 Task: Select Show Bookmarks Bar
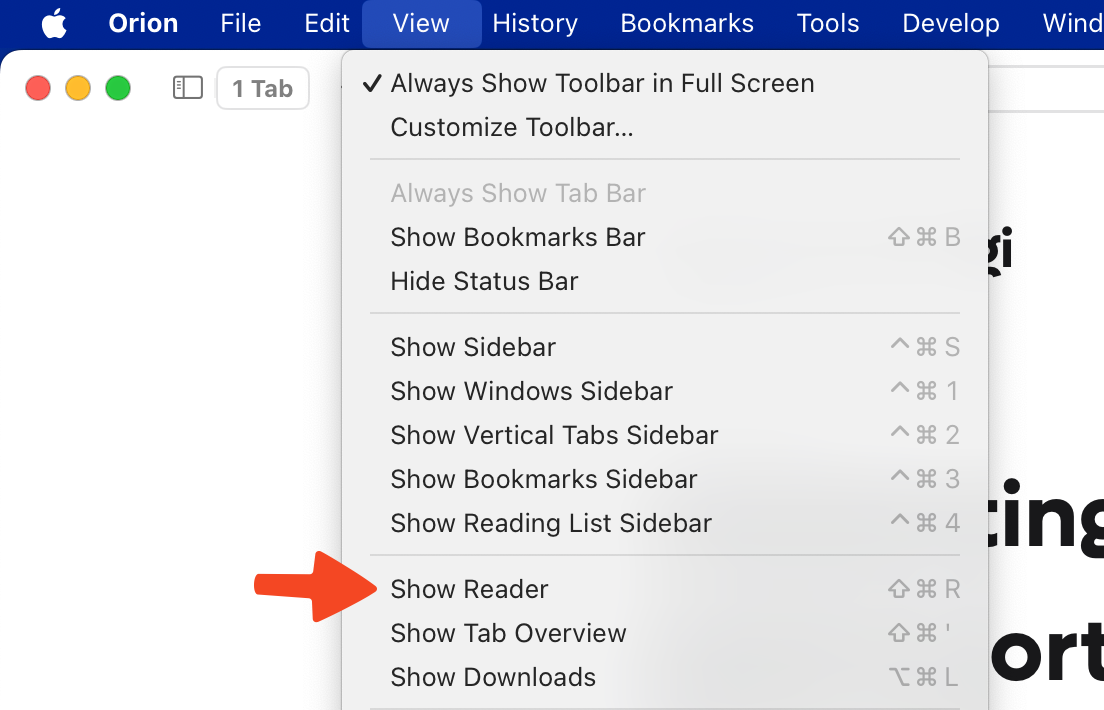pos(665,237)
